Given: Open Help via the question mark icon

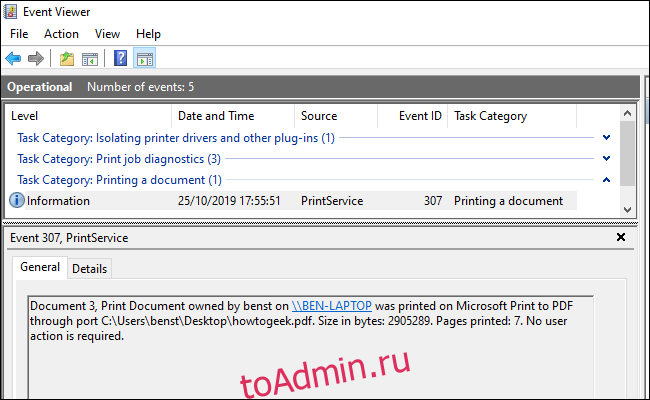Looking at the screenshot, I should [120, 58].
